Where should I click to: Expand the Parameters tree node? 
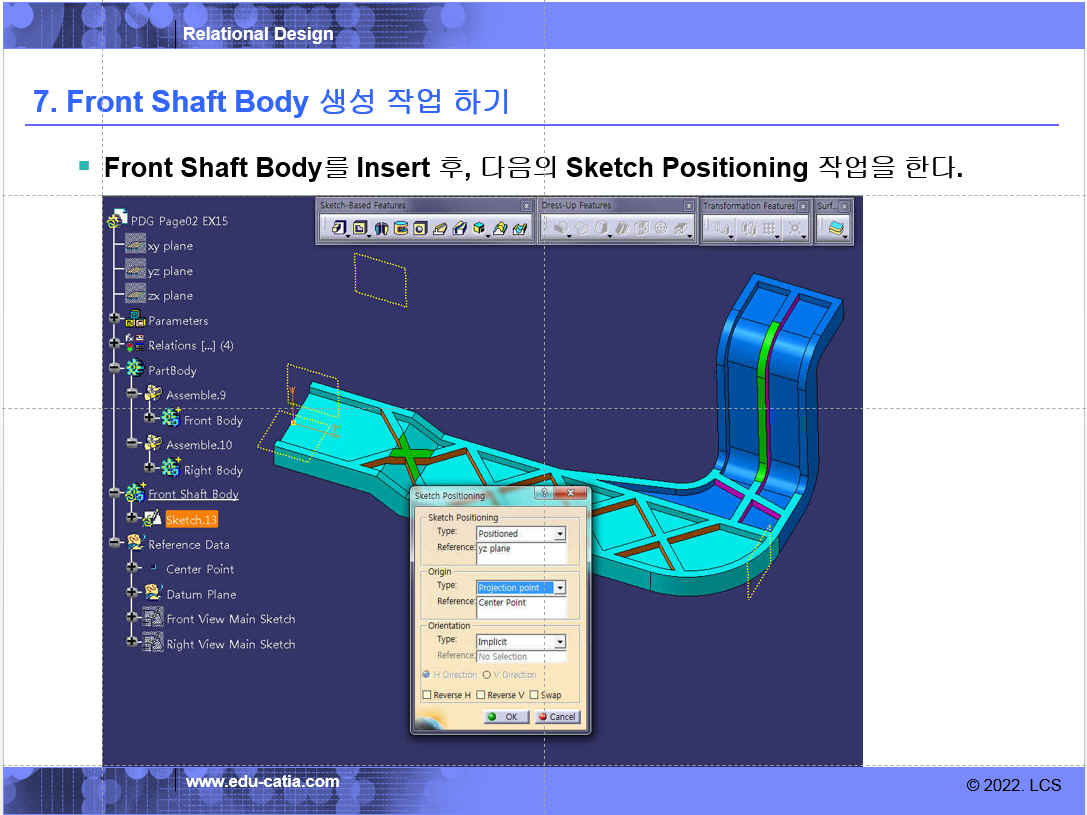(115, 320)
